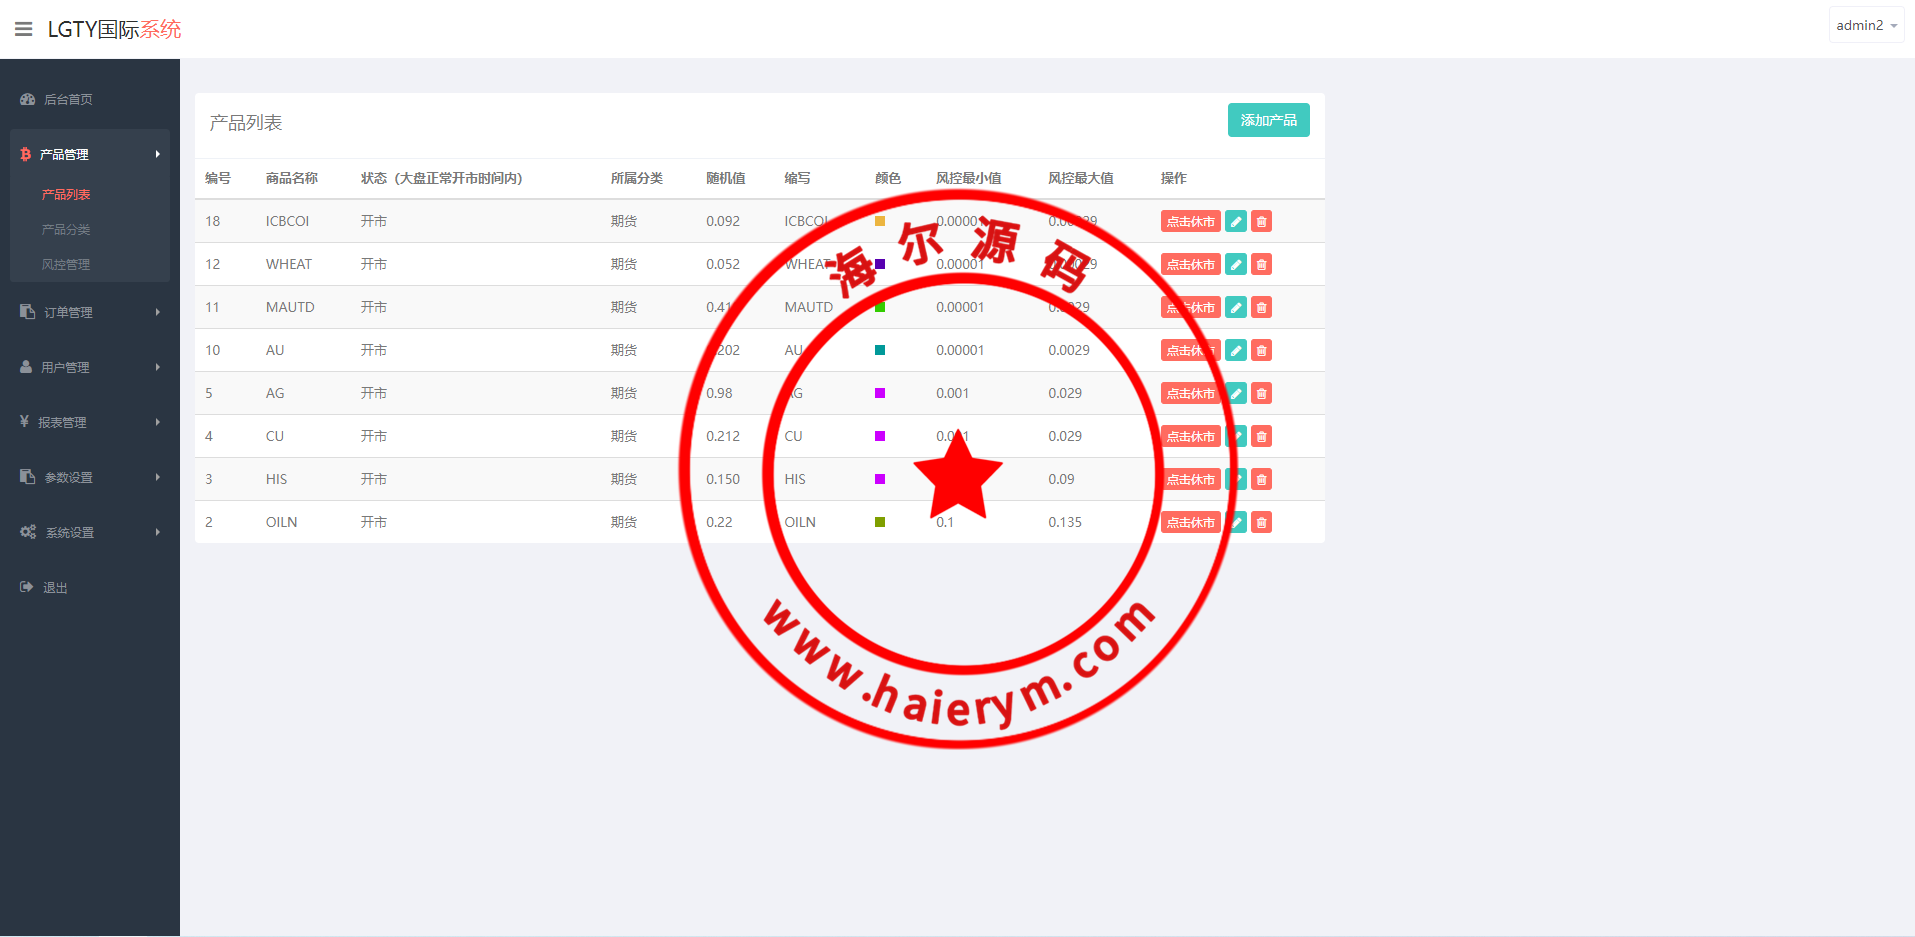Go to 后台首页 in sidebar
This screenshot has height=937, width=1915.
[68, 100]
